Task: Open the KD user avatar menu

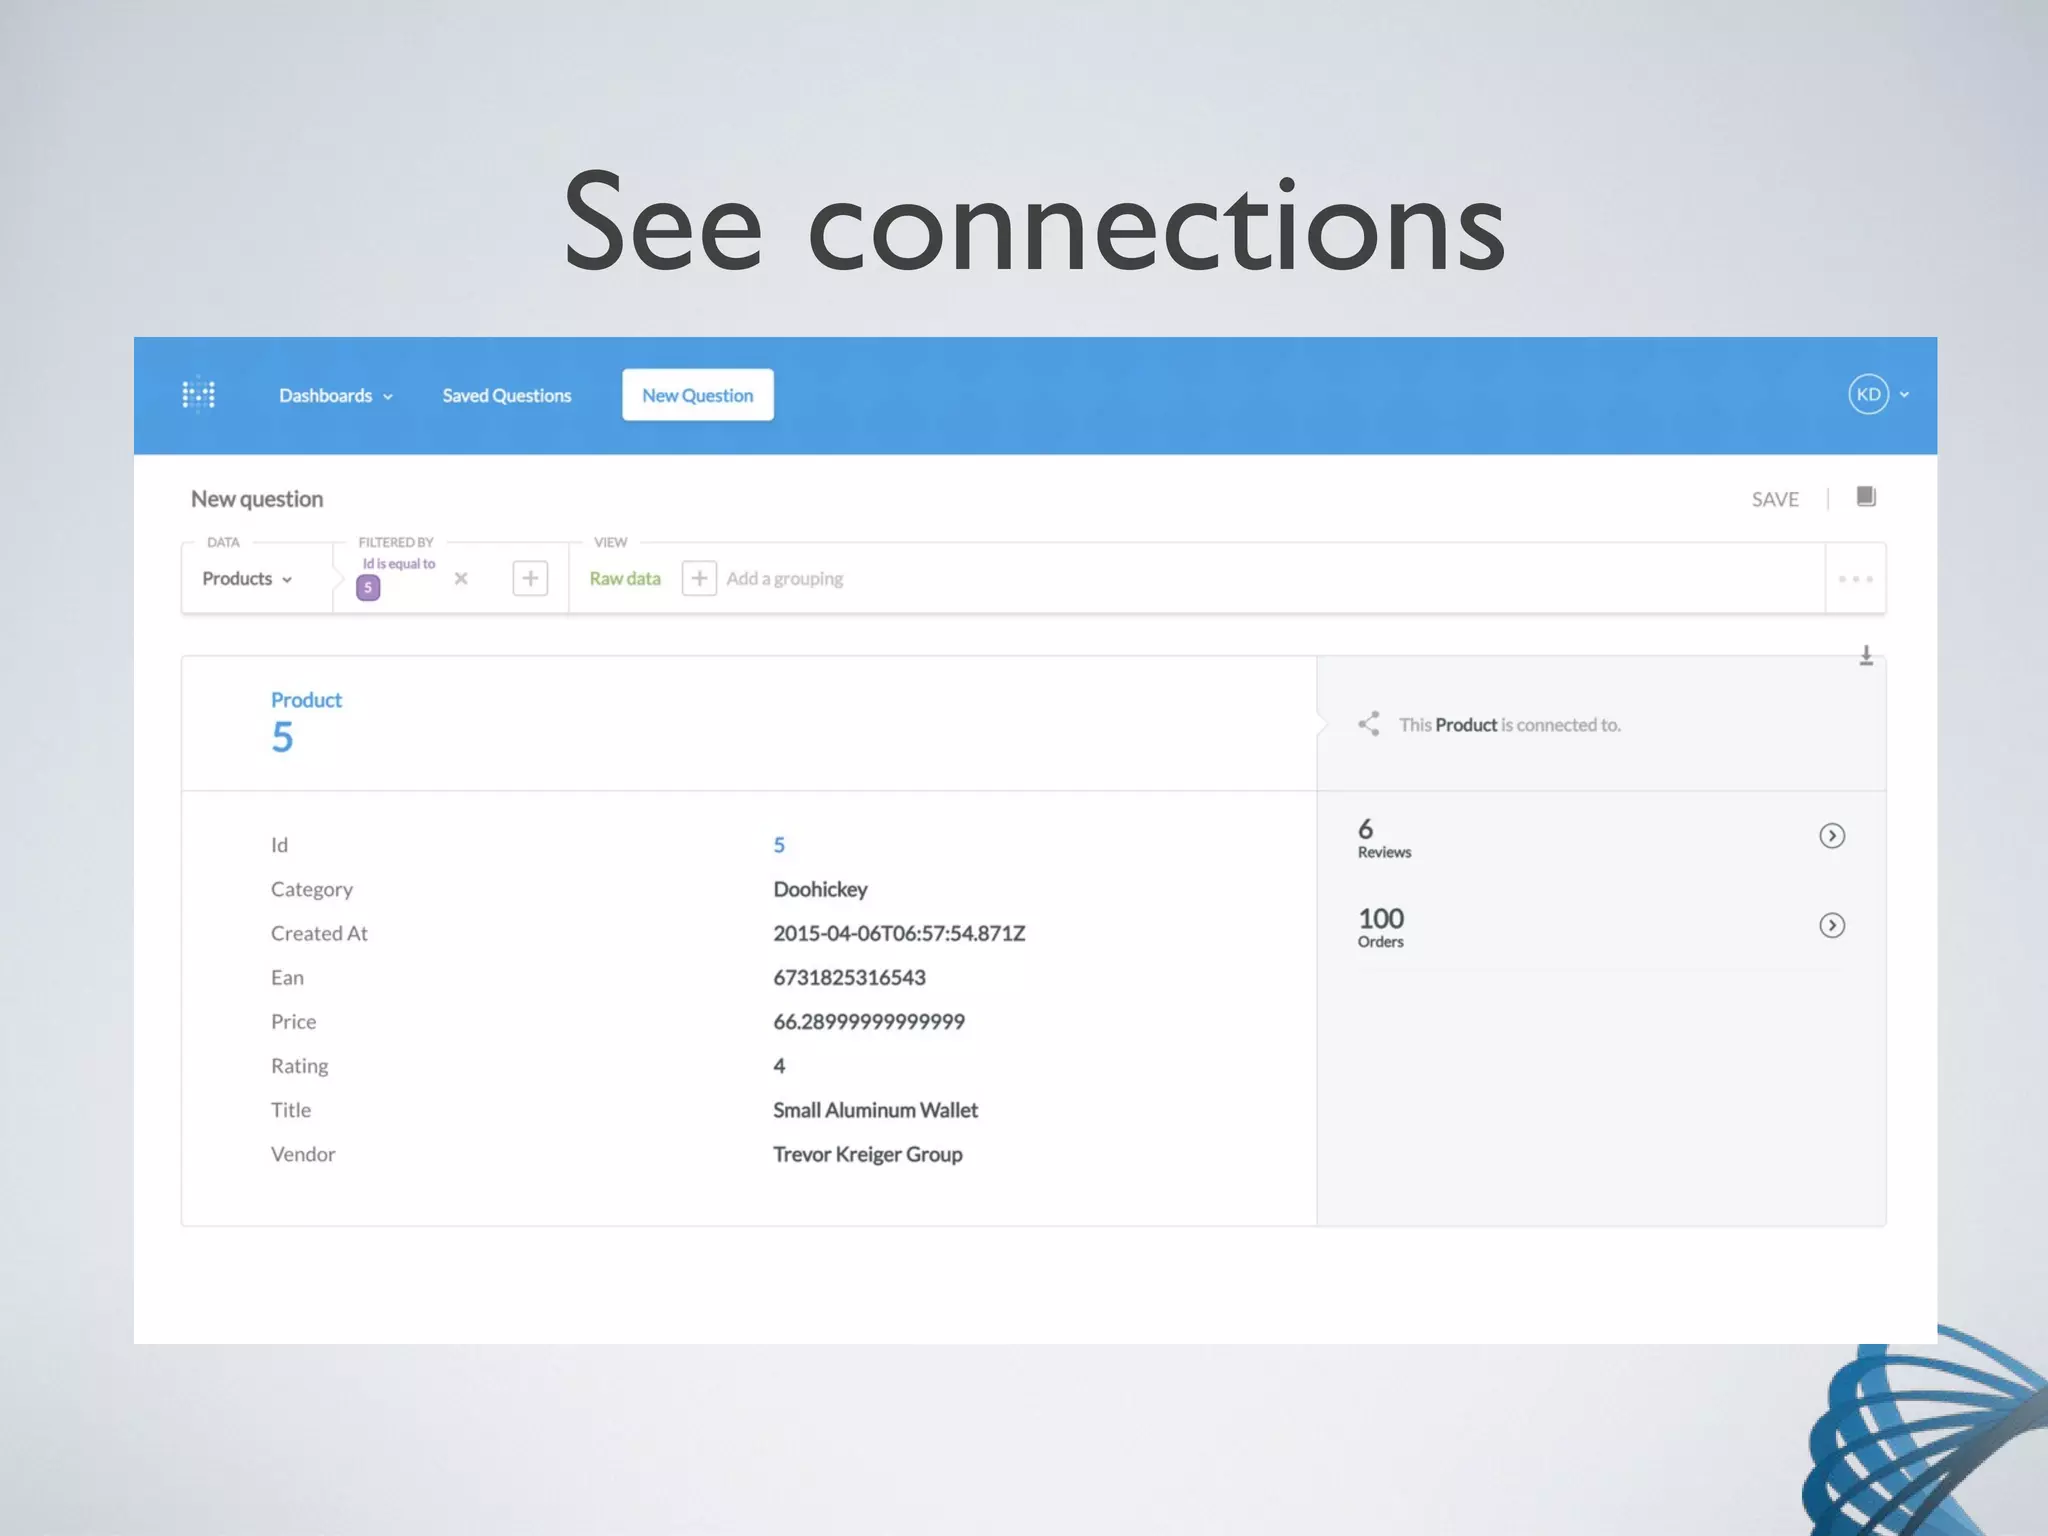Action: click(x=1867, y=394)
